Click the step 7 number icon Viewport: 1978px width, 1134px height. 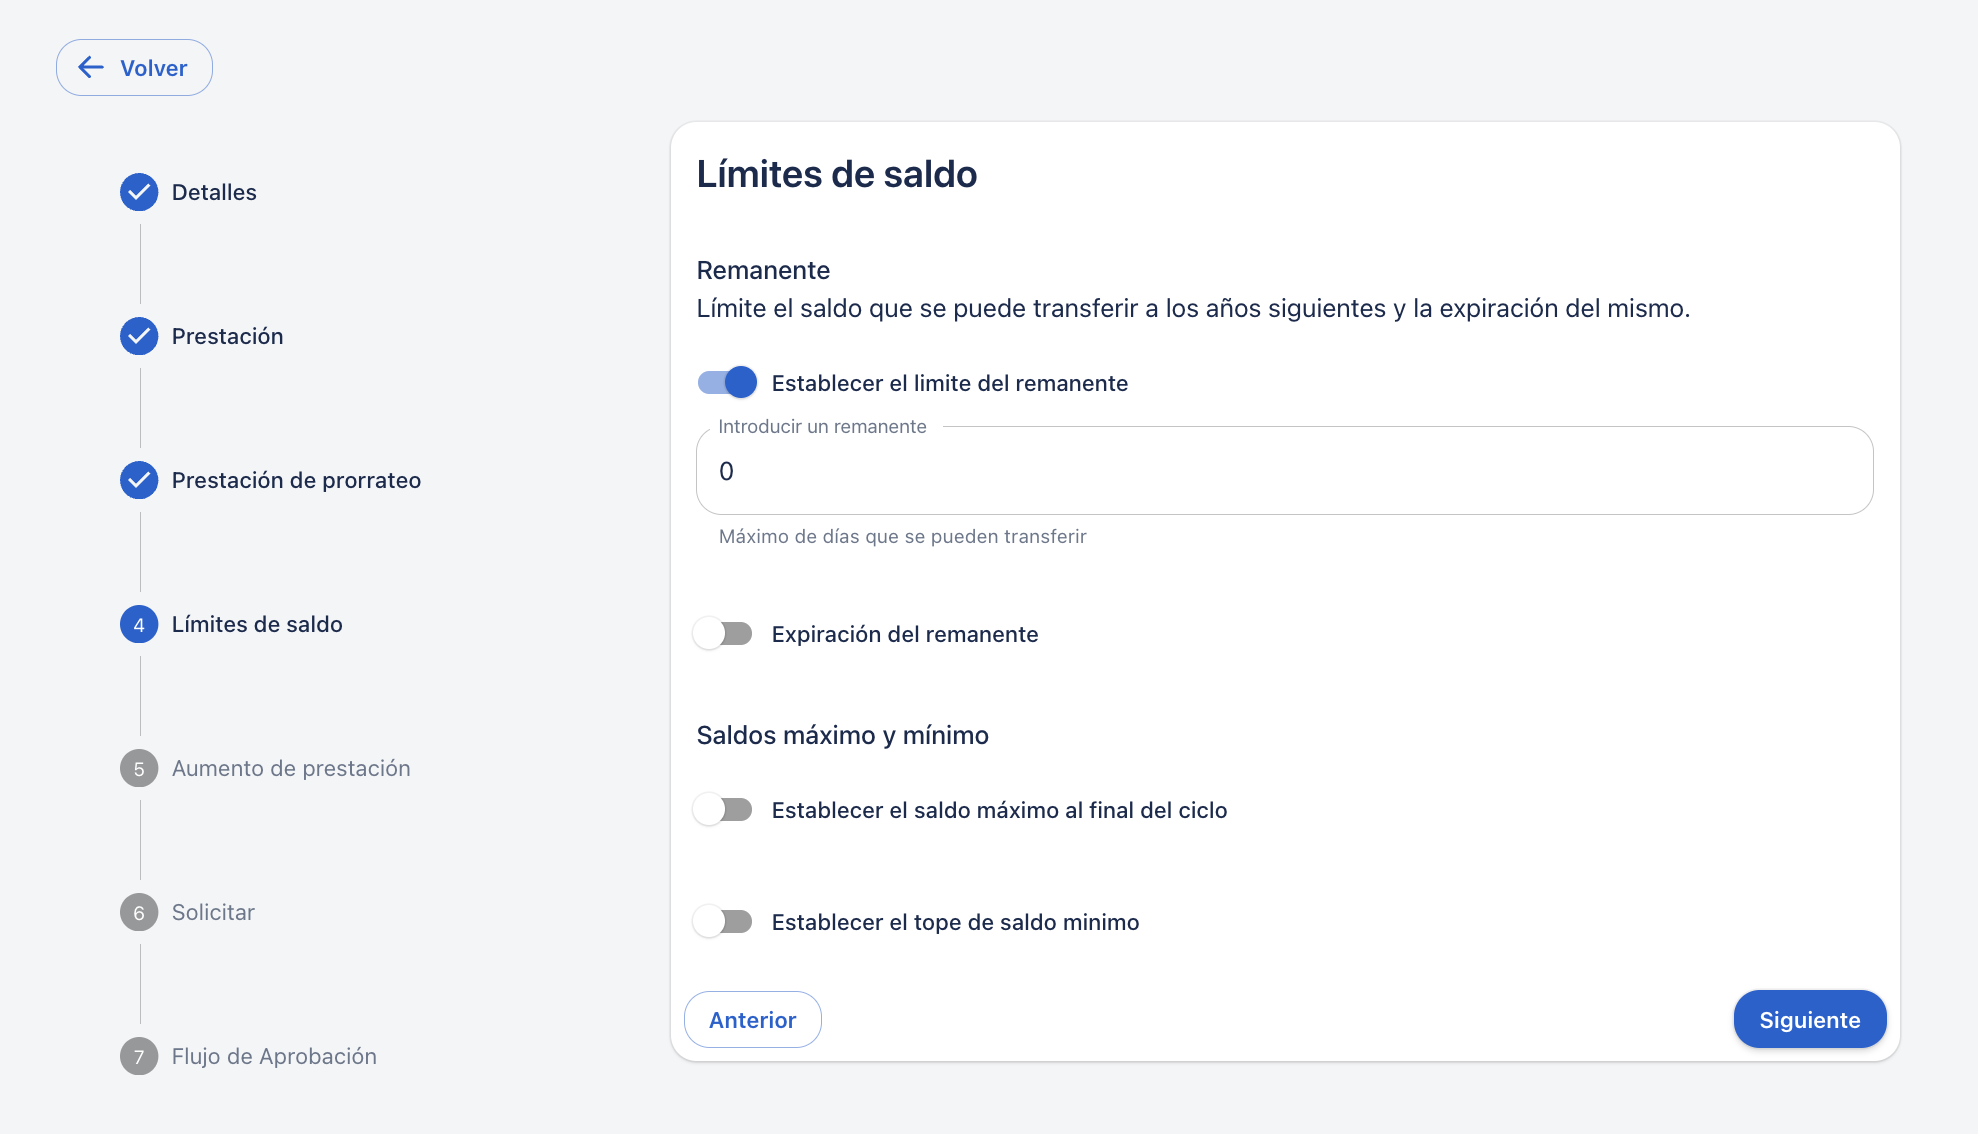pyautogui.click(x=139, y=1056)
